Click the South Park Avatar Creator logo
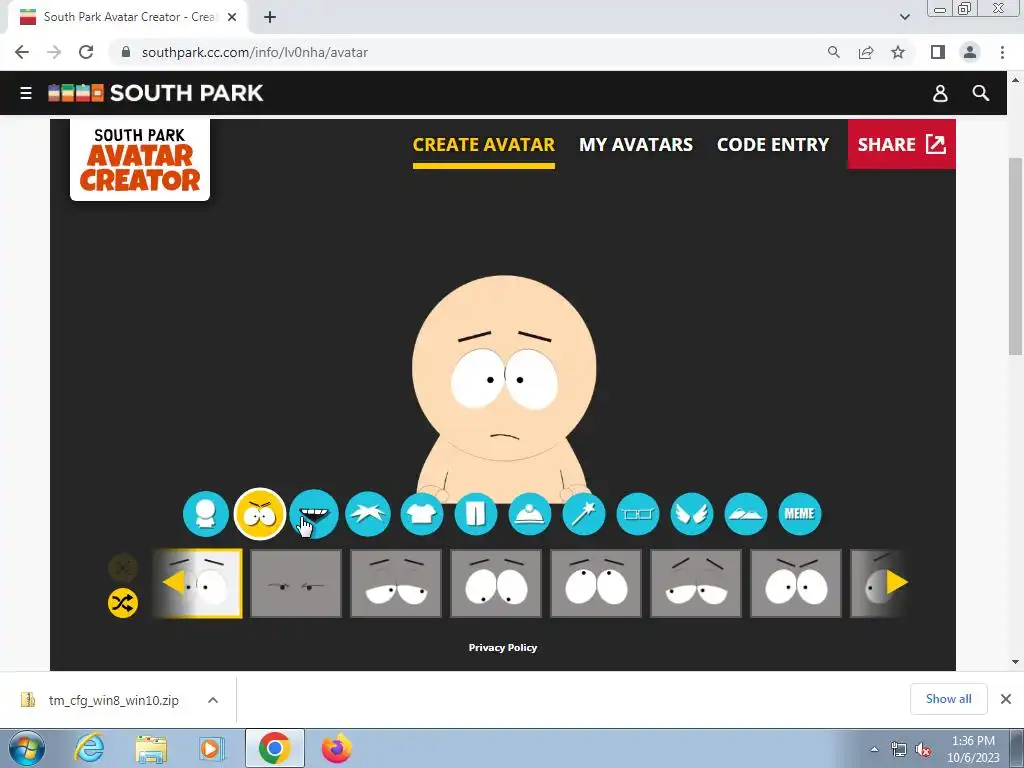Screen dimensions: 1024x768 click(140, 160)
